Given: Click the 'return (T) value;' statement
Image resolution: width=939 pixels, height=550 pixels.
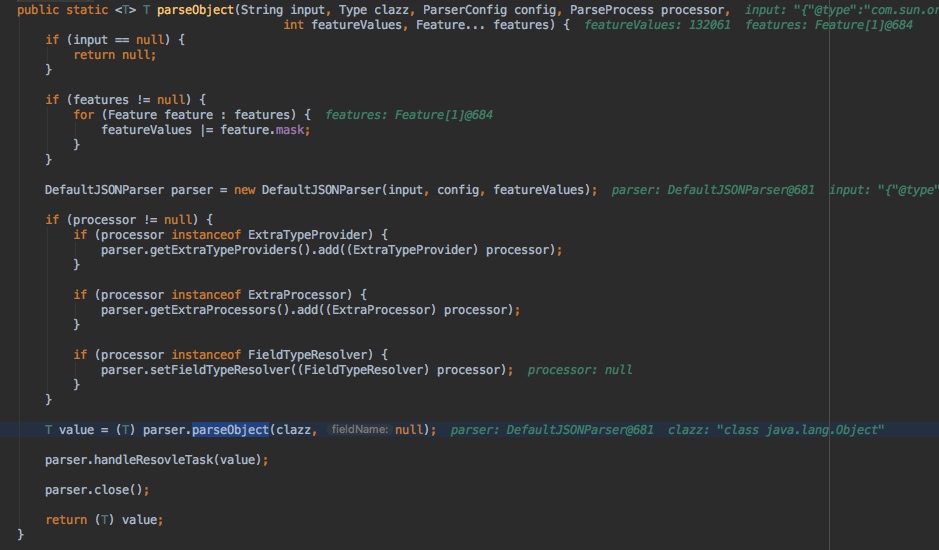Looking at the screenshot, I should point(104,520).
